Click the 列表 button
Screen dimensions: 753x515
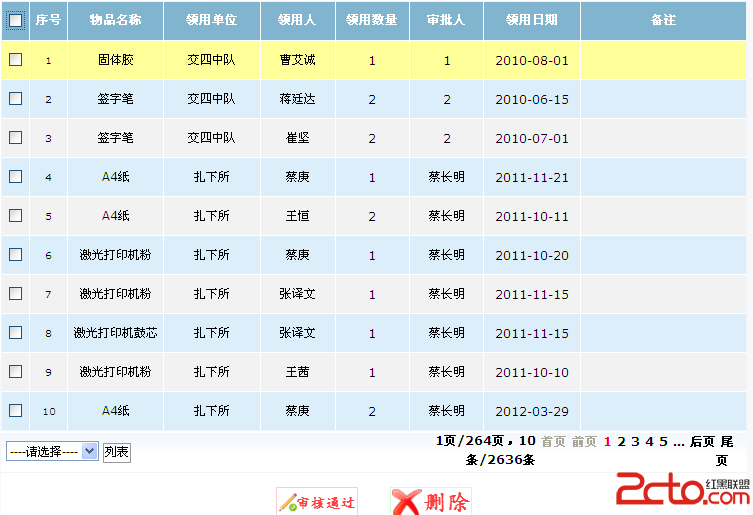pos(117,452)
